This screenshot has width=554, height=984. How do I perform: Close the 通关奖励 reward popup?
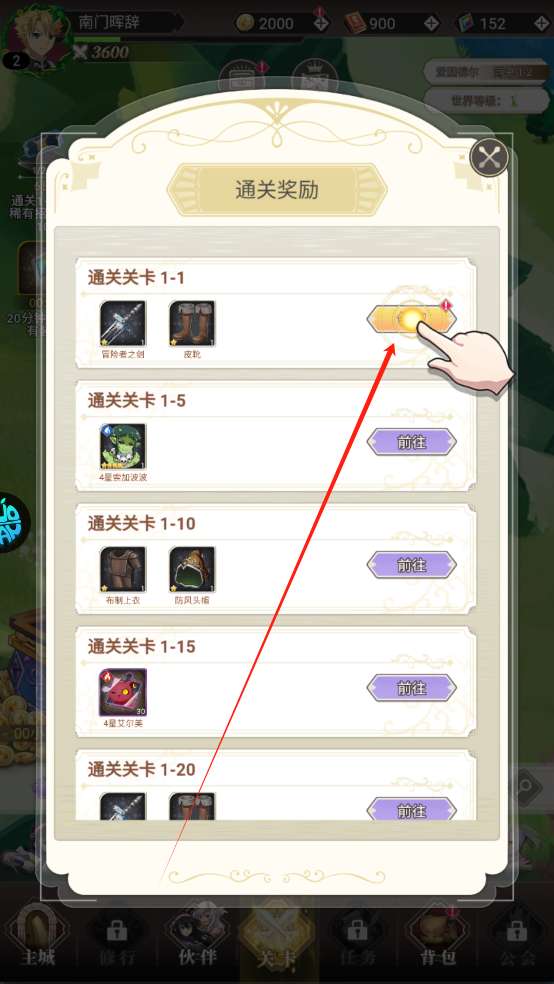(489, 158)
